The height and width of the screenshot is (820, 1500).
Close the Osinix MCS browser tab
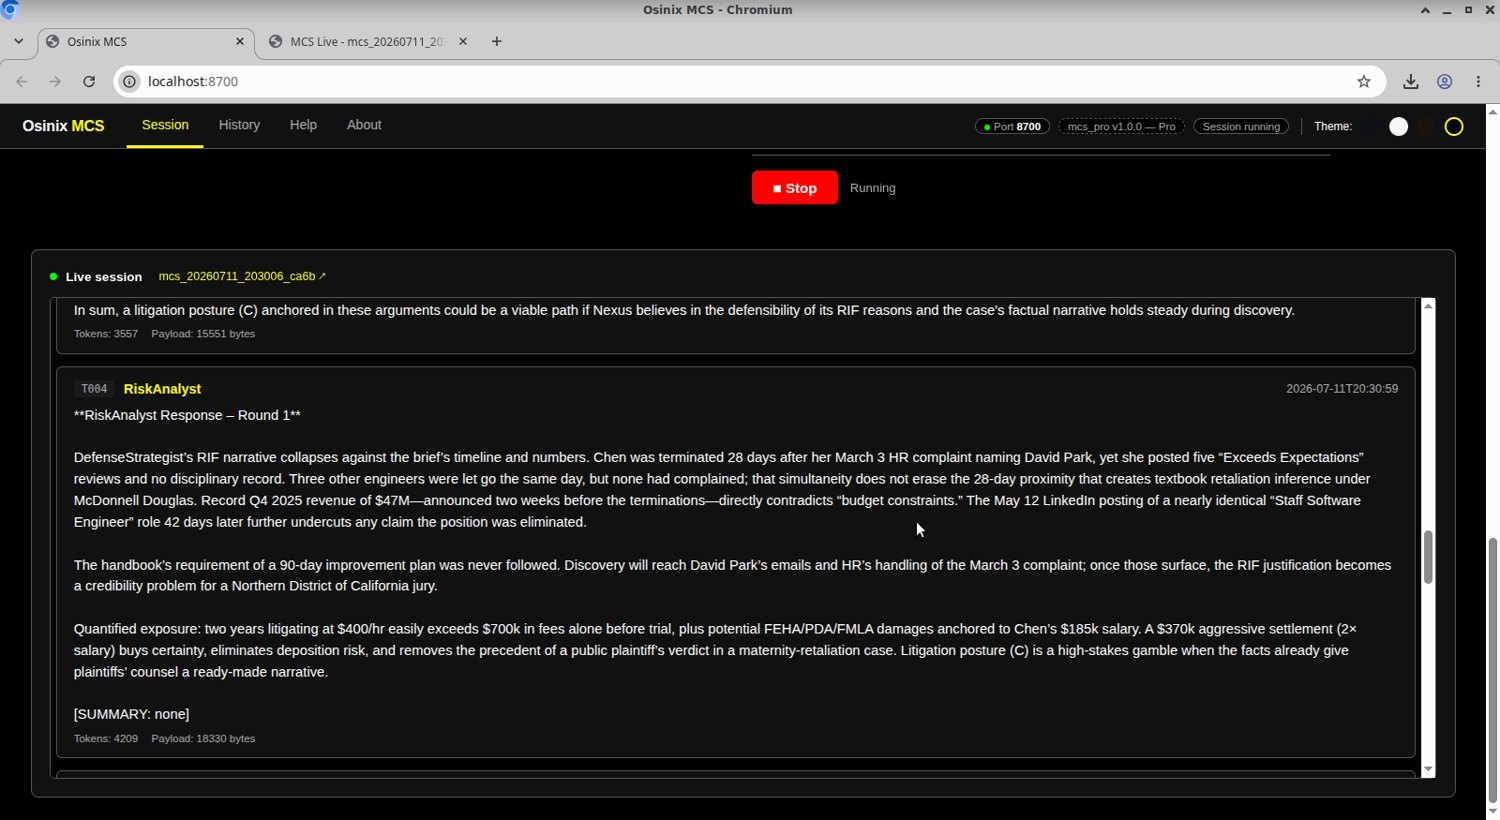pos(239,42)
